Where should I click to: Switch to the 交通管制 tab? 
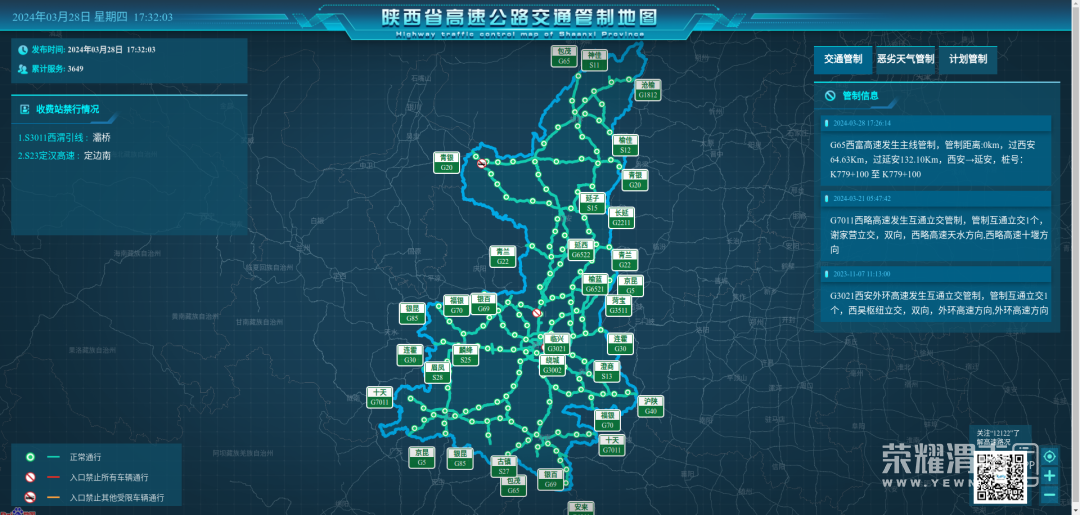point(843,59)
